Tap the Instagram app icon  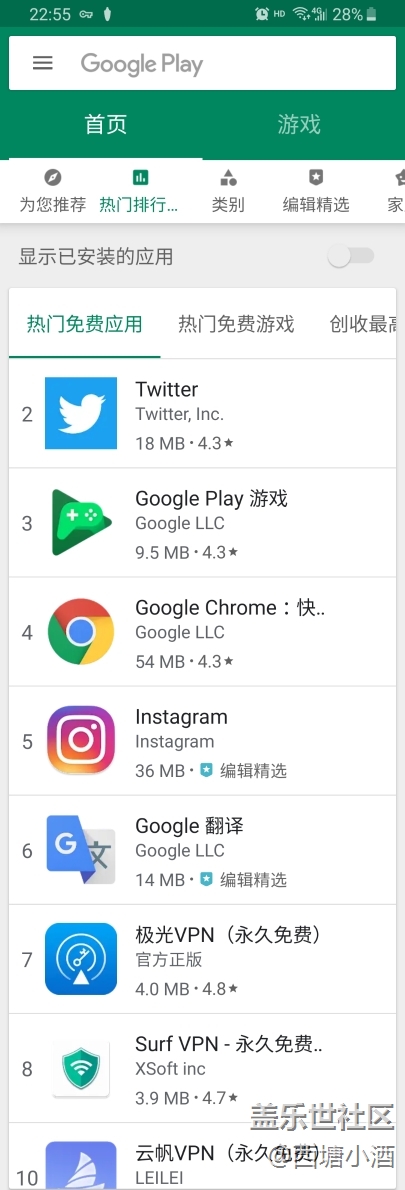coord(81,741)
